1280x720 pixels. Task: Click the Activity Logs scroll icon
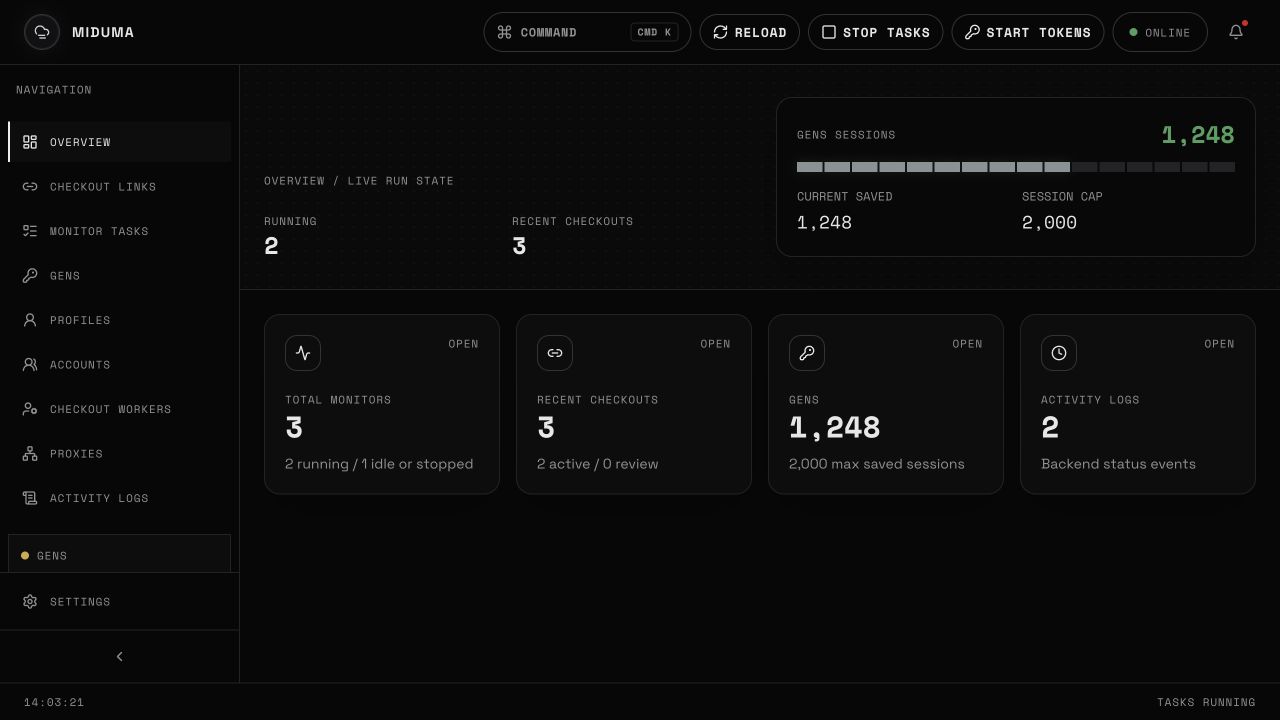pos(30,498)
